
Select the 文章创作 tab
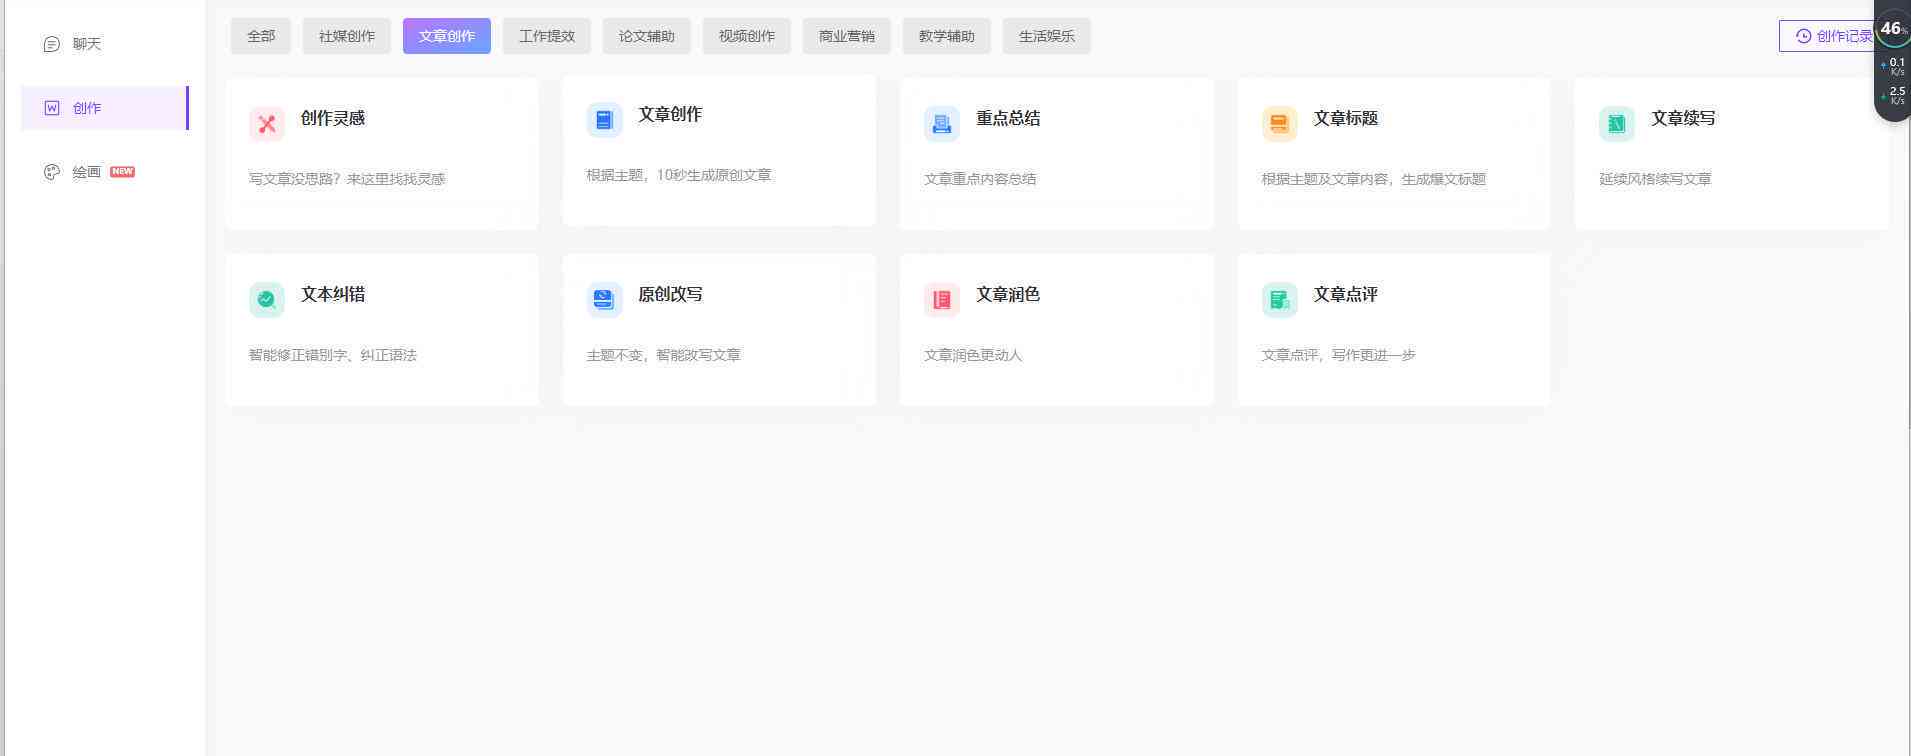[447, 36]
